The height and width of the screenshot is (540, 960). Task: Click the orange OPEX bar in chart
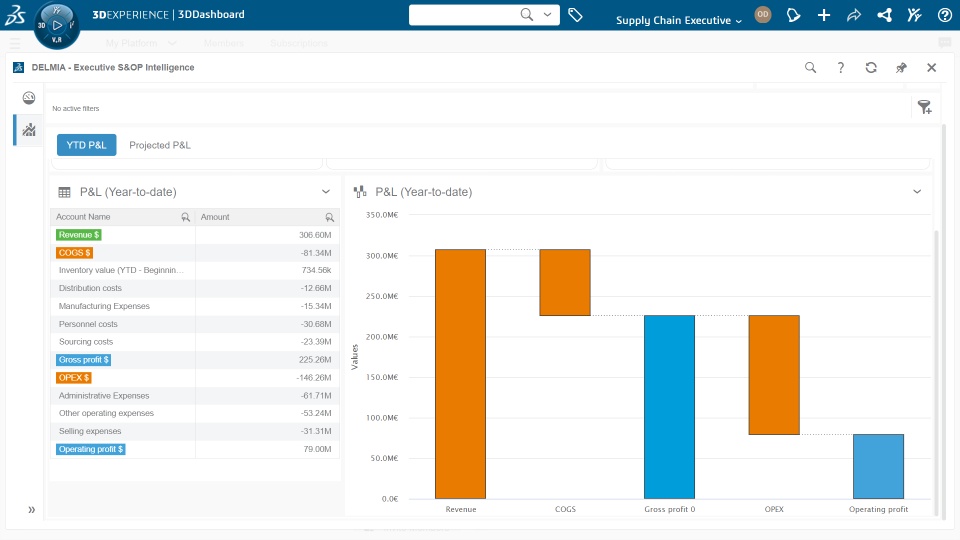774,375
